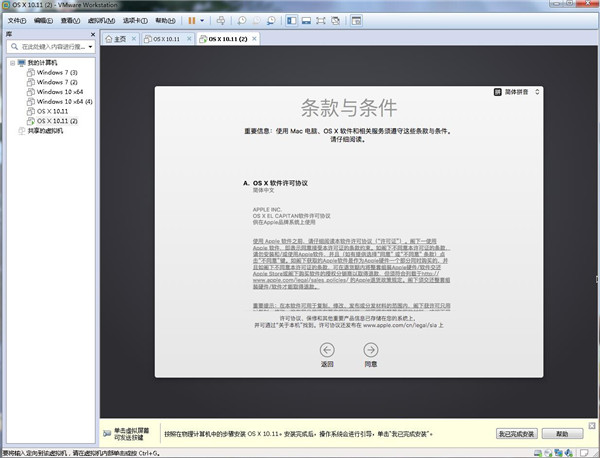Select Windows 10 x64 virtual machine

[x=55, y=92]
